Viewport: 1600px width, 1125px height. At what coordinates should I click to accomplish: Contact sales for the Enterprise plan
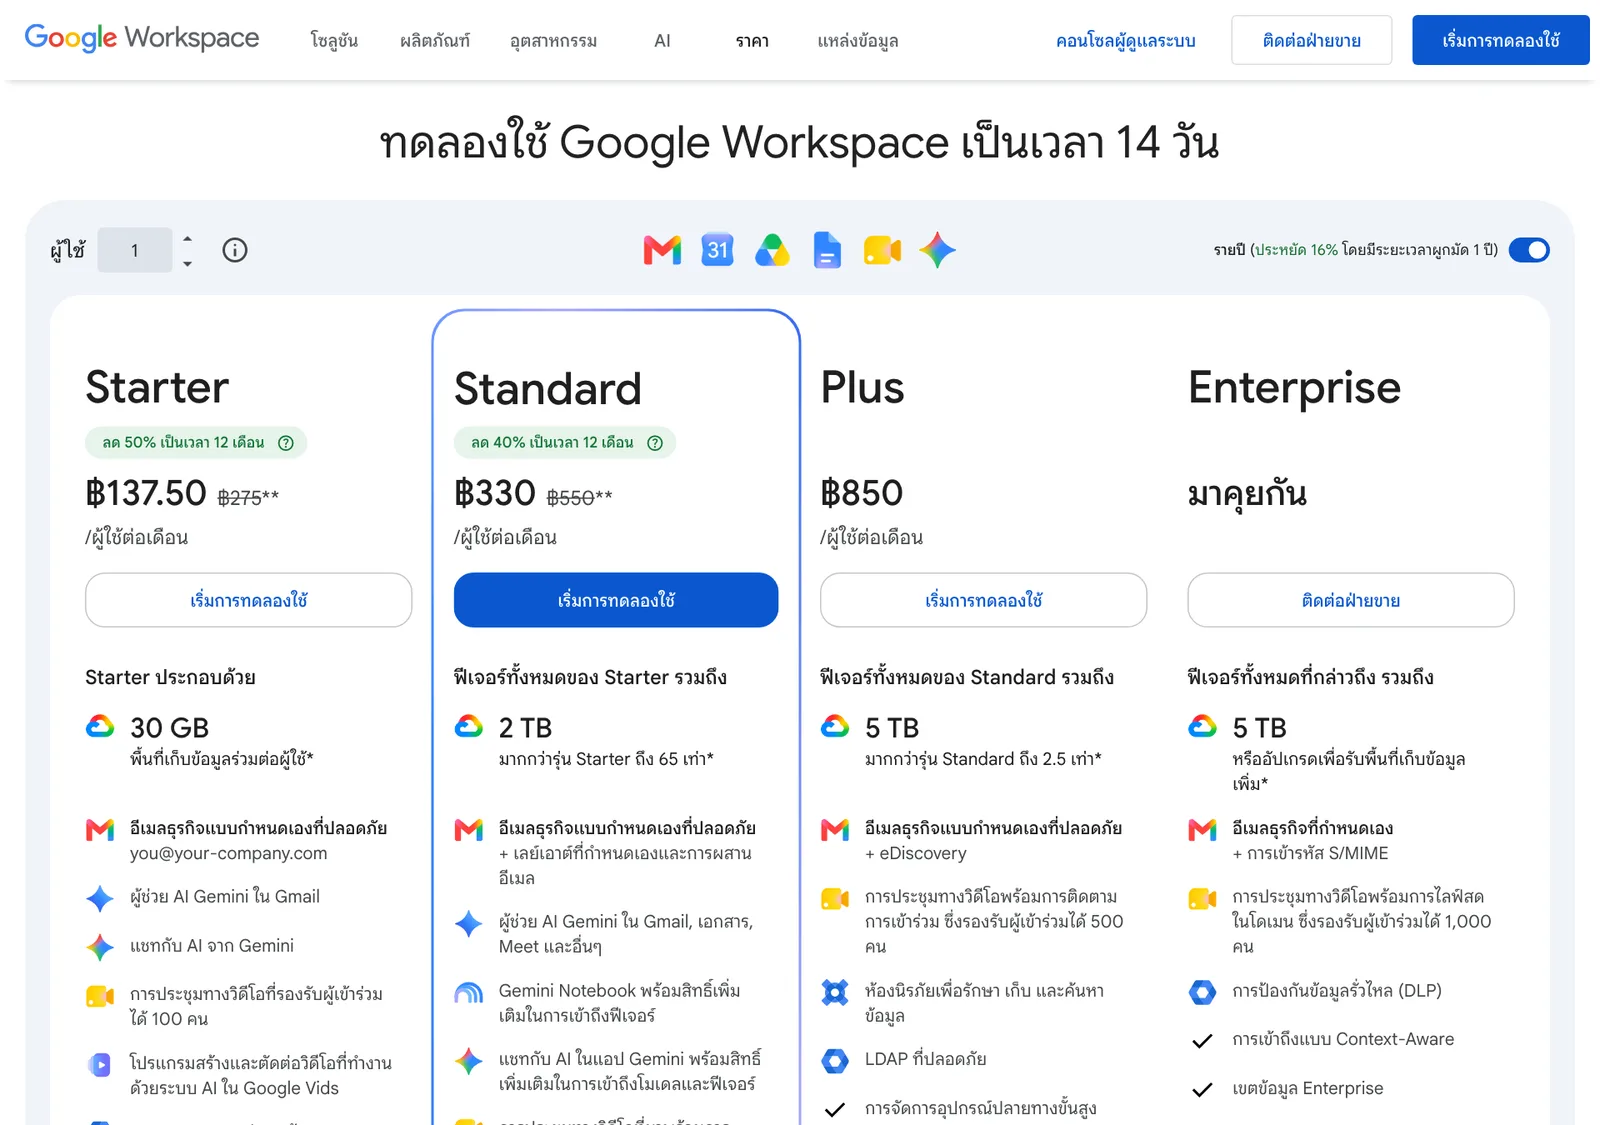click(x=1351, y=600)
